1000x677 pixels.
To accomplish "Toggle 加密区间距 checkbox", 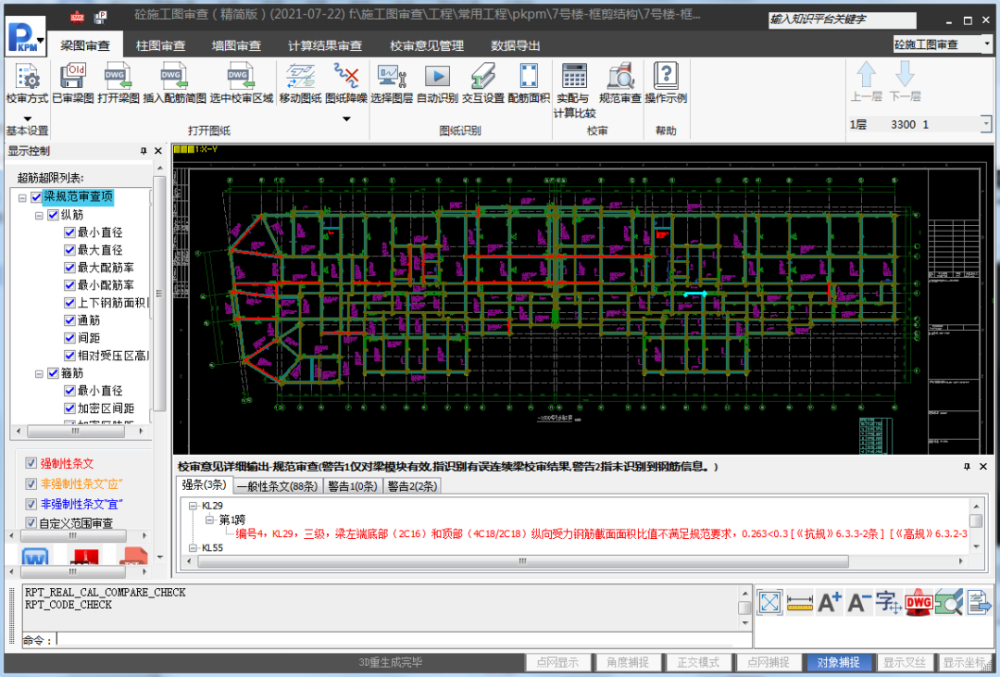I will pos(70,408).
